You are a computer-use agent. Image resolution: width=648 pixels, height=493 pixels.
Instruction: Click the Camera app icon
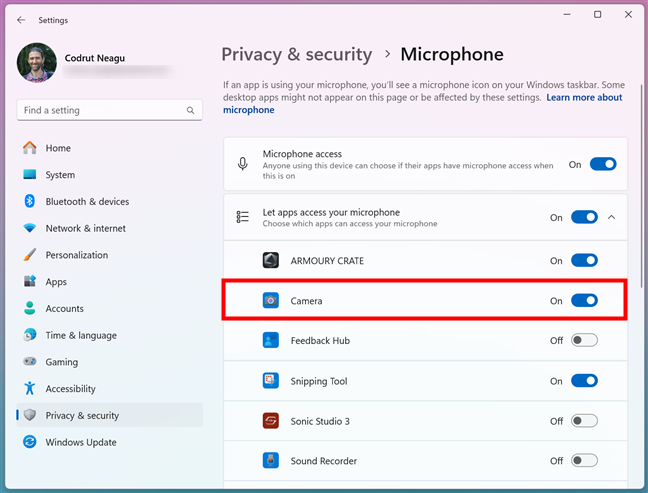tap(271, 300)
